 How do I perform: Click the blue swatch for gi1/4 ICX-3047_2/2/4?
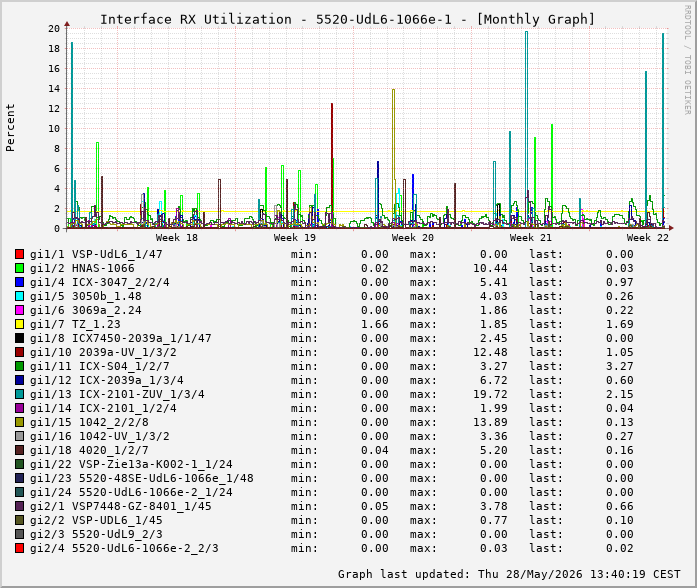[19, 282]
